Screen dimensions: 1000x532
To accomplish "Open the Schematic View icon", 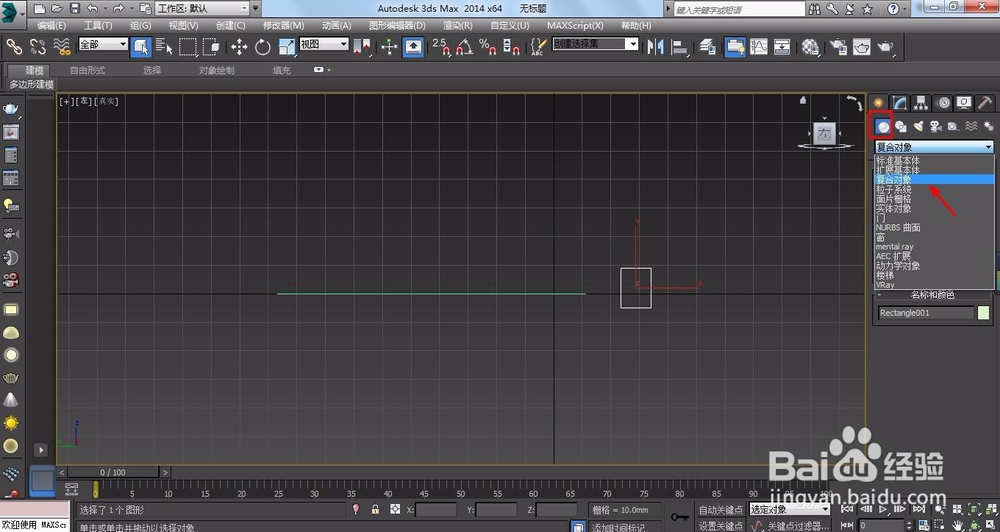I will click(x=782, y=47).
